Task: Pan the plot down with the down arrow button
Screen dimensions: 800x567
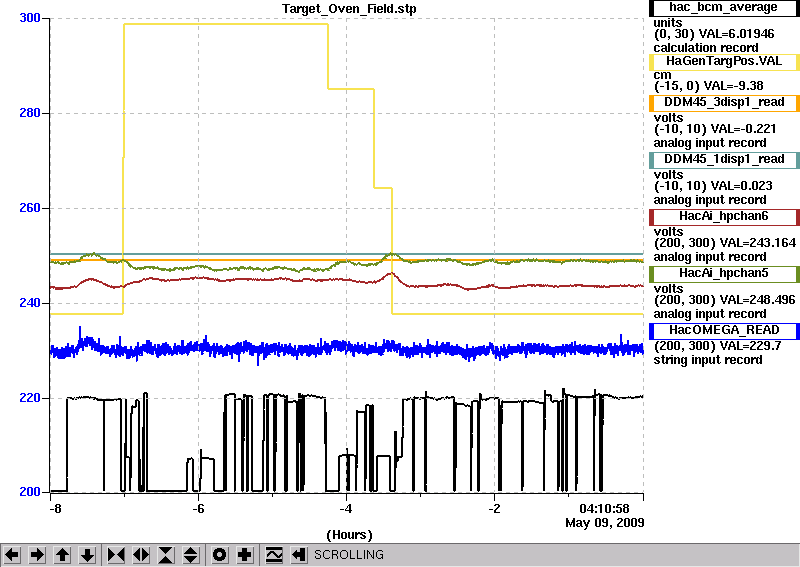Action: 87,555
